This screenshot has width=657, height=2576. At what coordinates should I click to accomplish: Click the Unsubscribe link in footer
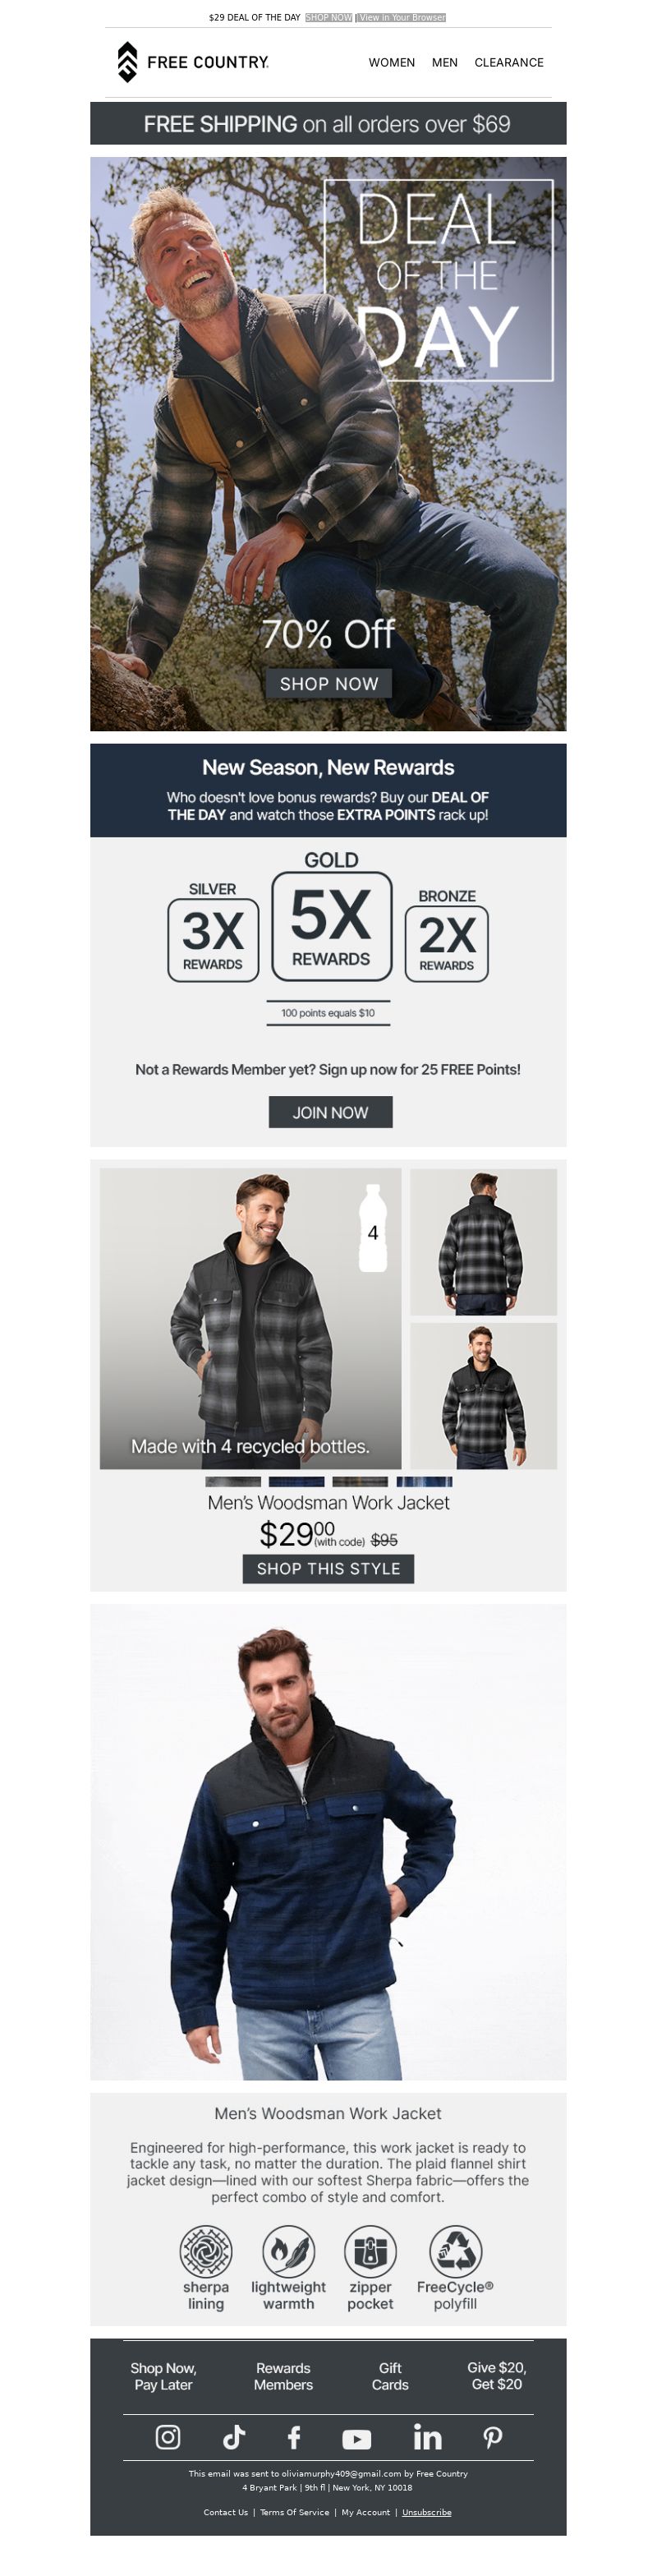pos(426,2512)
